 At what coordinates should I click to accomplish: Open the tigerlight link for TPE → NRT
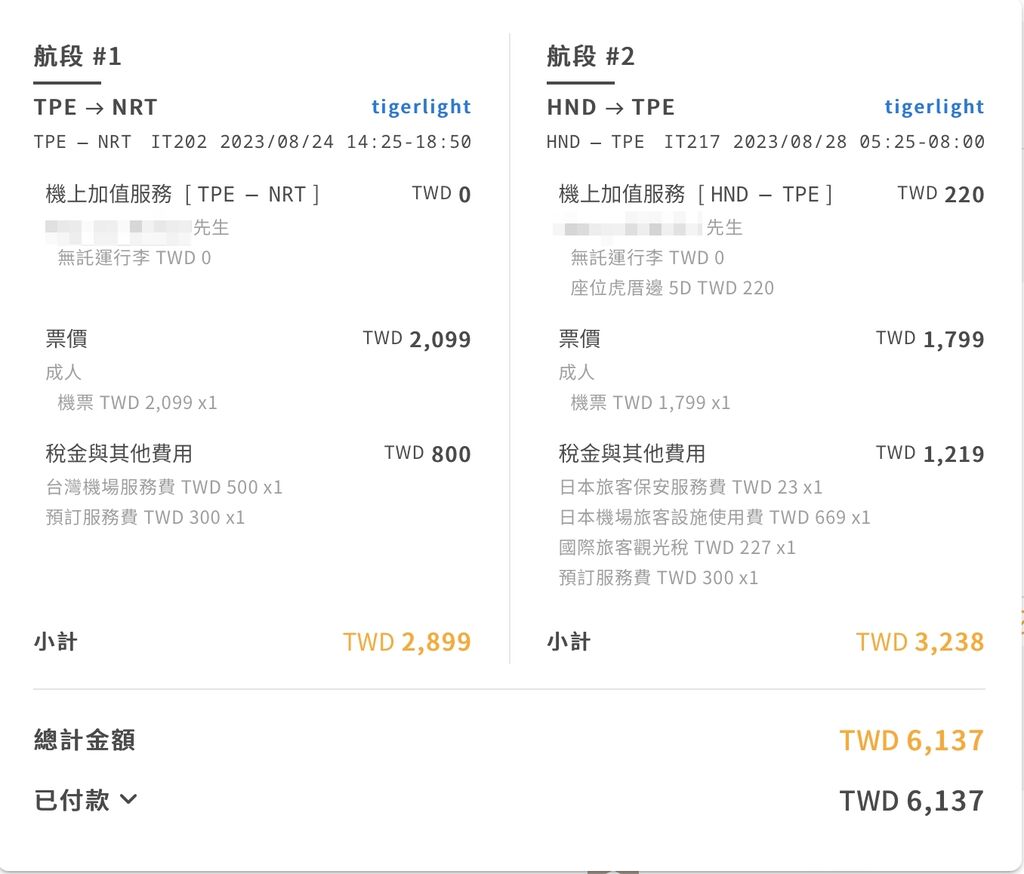coord(421,107)
